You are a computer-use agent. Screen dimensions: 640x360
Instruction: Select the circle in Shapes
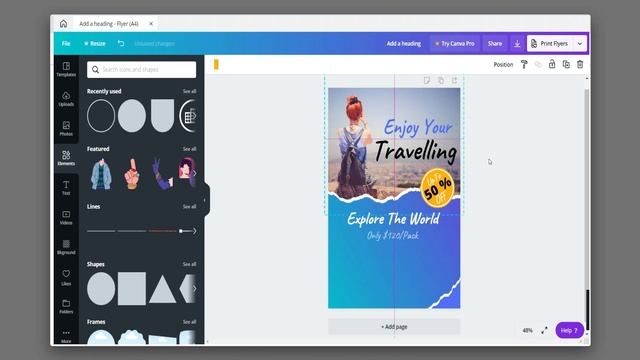(101, 289)
